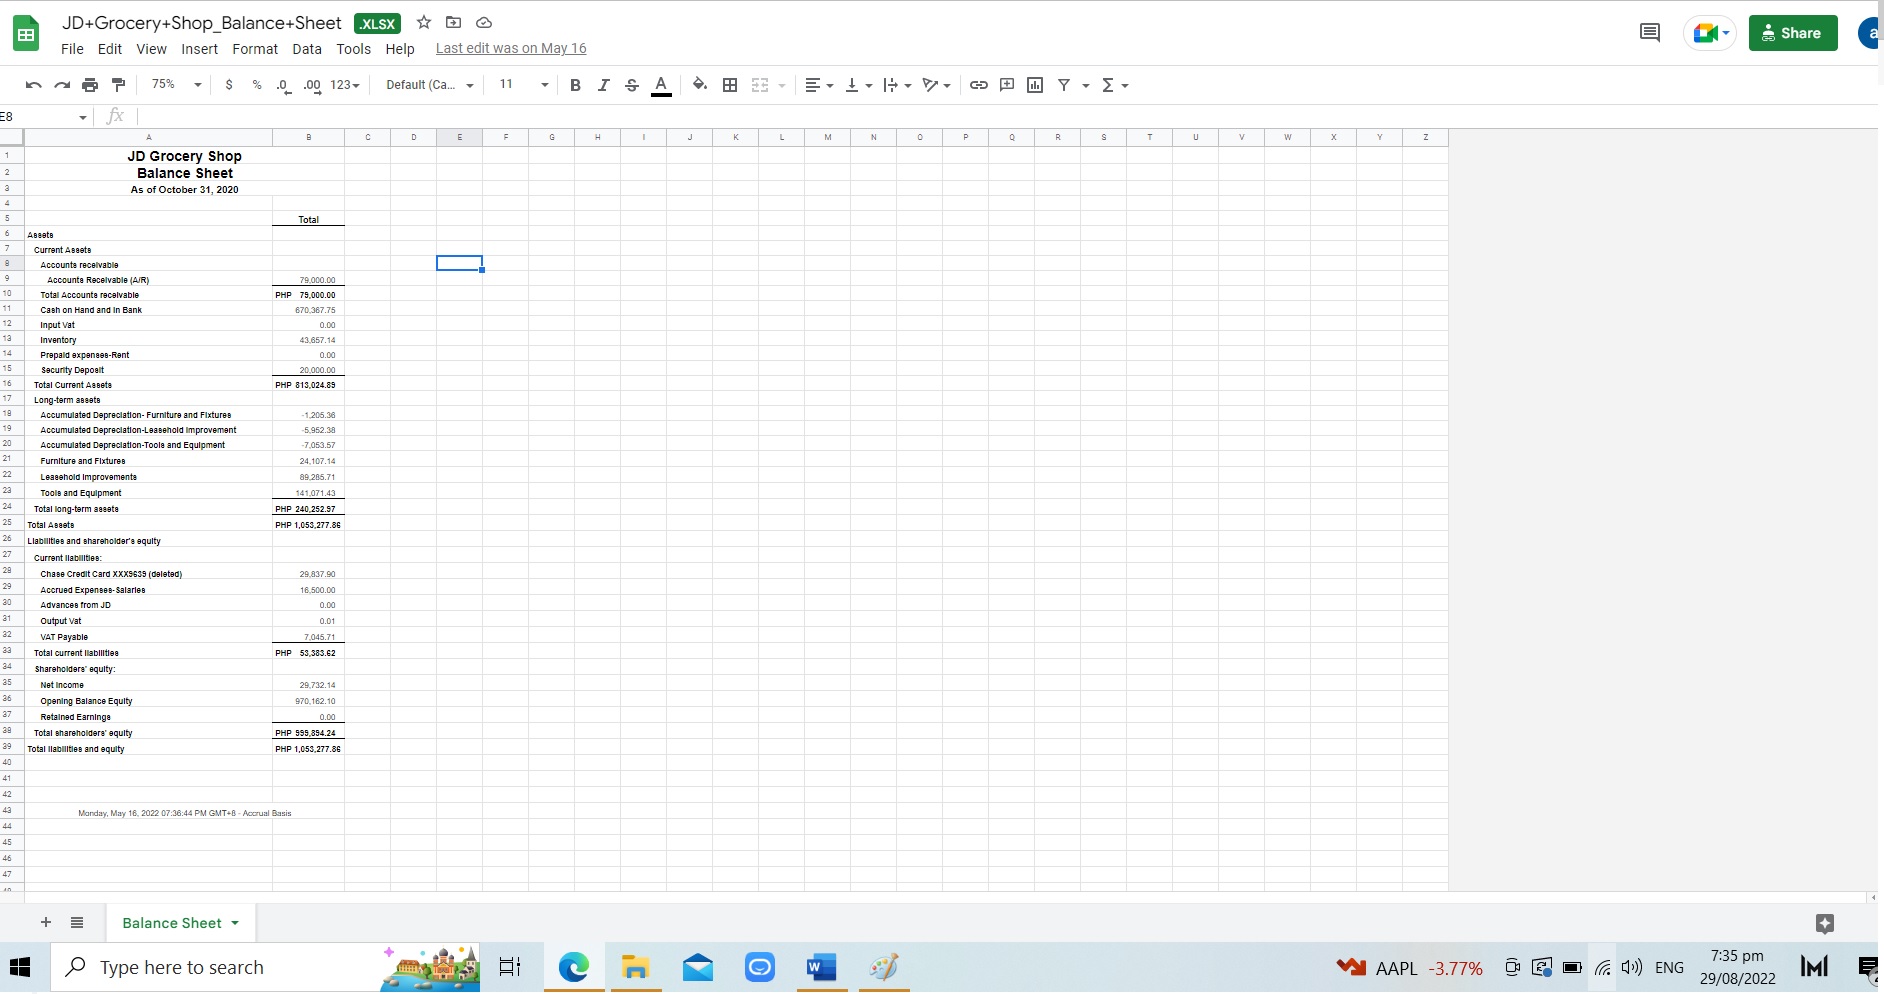Image resolution: width=1884 pixels, height=994 pixels.
Task: Open the File menu
Action: (72, 49)
